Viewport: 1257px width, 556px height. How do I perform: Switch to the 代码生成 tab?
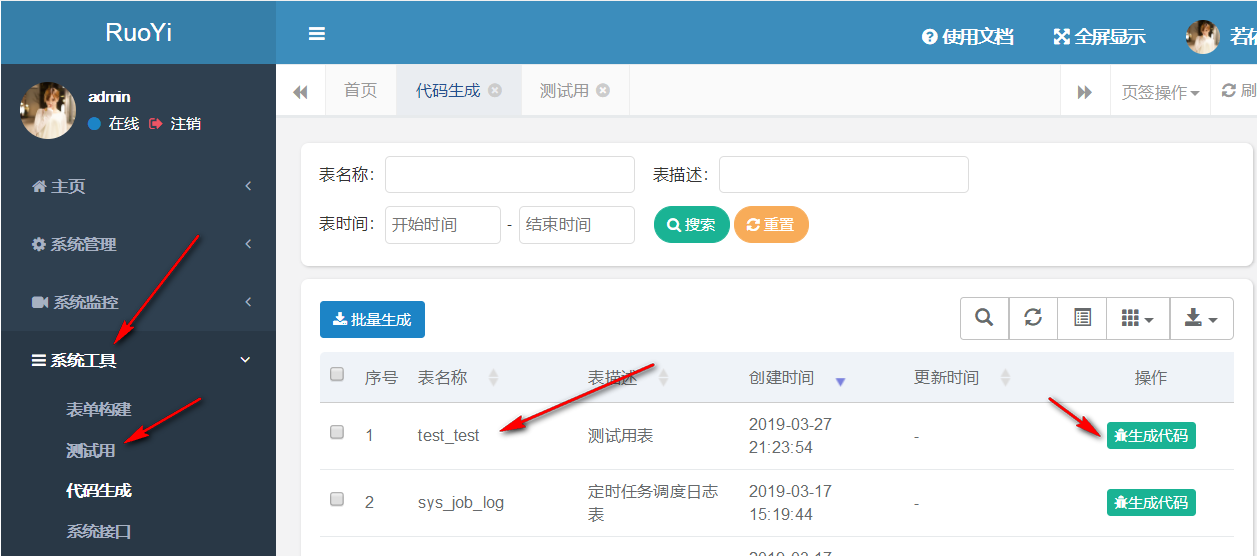pos(448,90)
